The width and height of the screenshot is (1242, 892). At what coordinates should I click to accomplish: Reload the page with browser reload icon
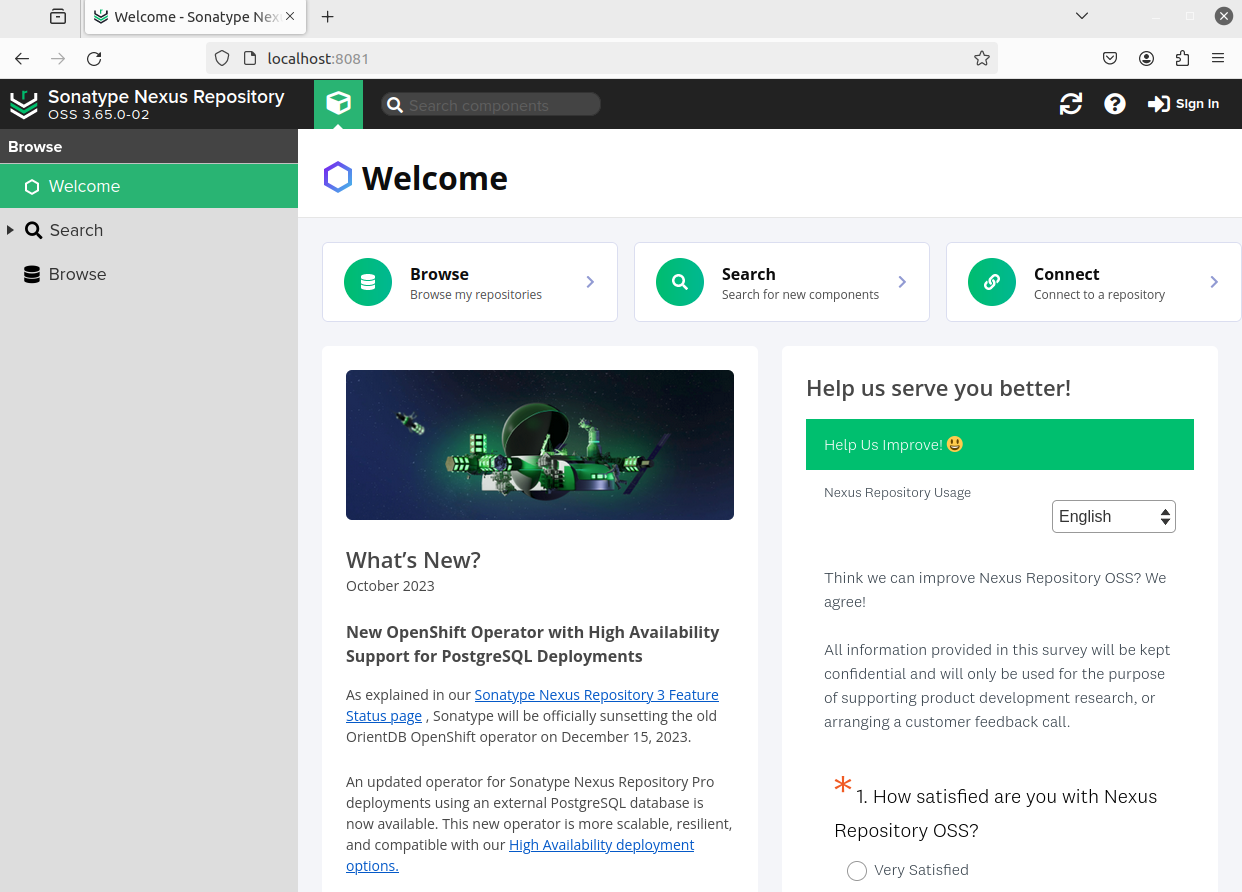click(x=94, y=59)
